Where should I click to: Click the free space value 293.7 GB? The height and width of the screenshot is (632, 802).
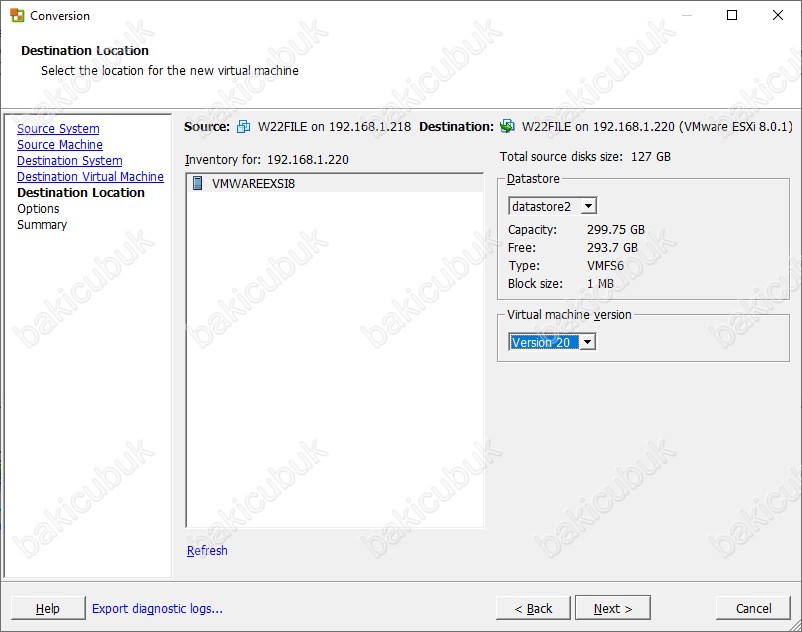pos(612,247)
